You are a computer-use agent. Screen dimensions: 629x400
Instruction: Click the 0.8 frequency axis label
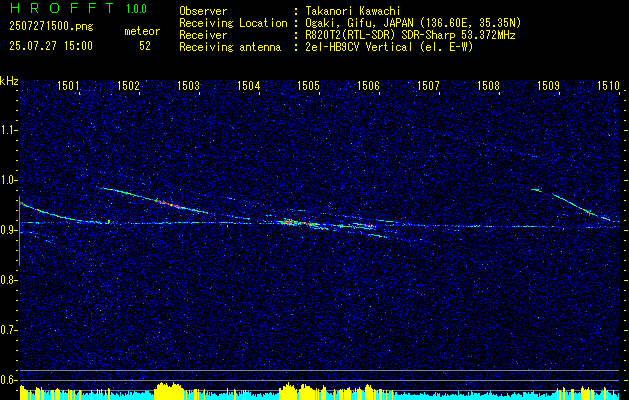[8, 280]
